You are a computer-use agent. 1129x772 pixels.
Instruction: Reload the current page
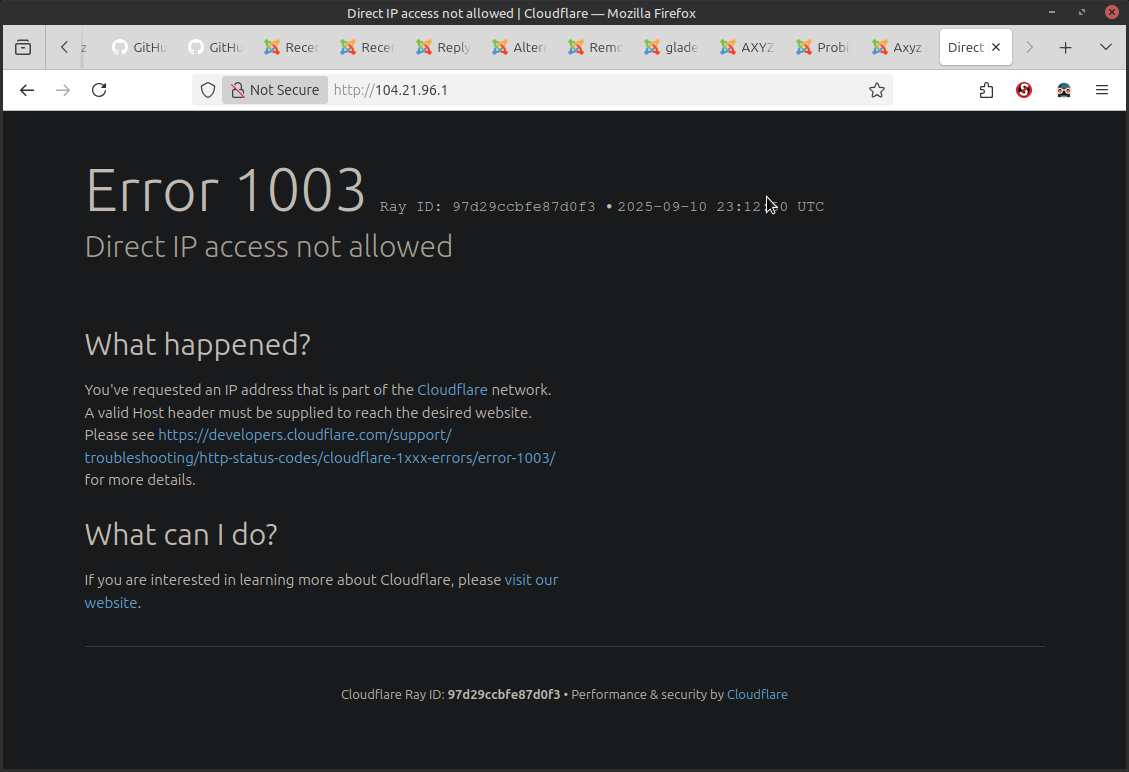(99, 90)
